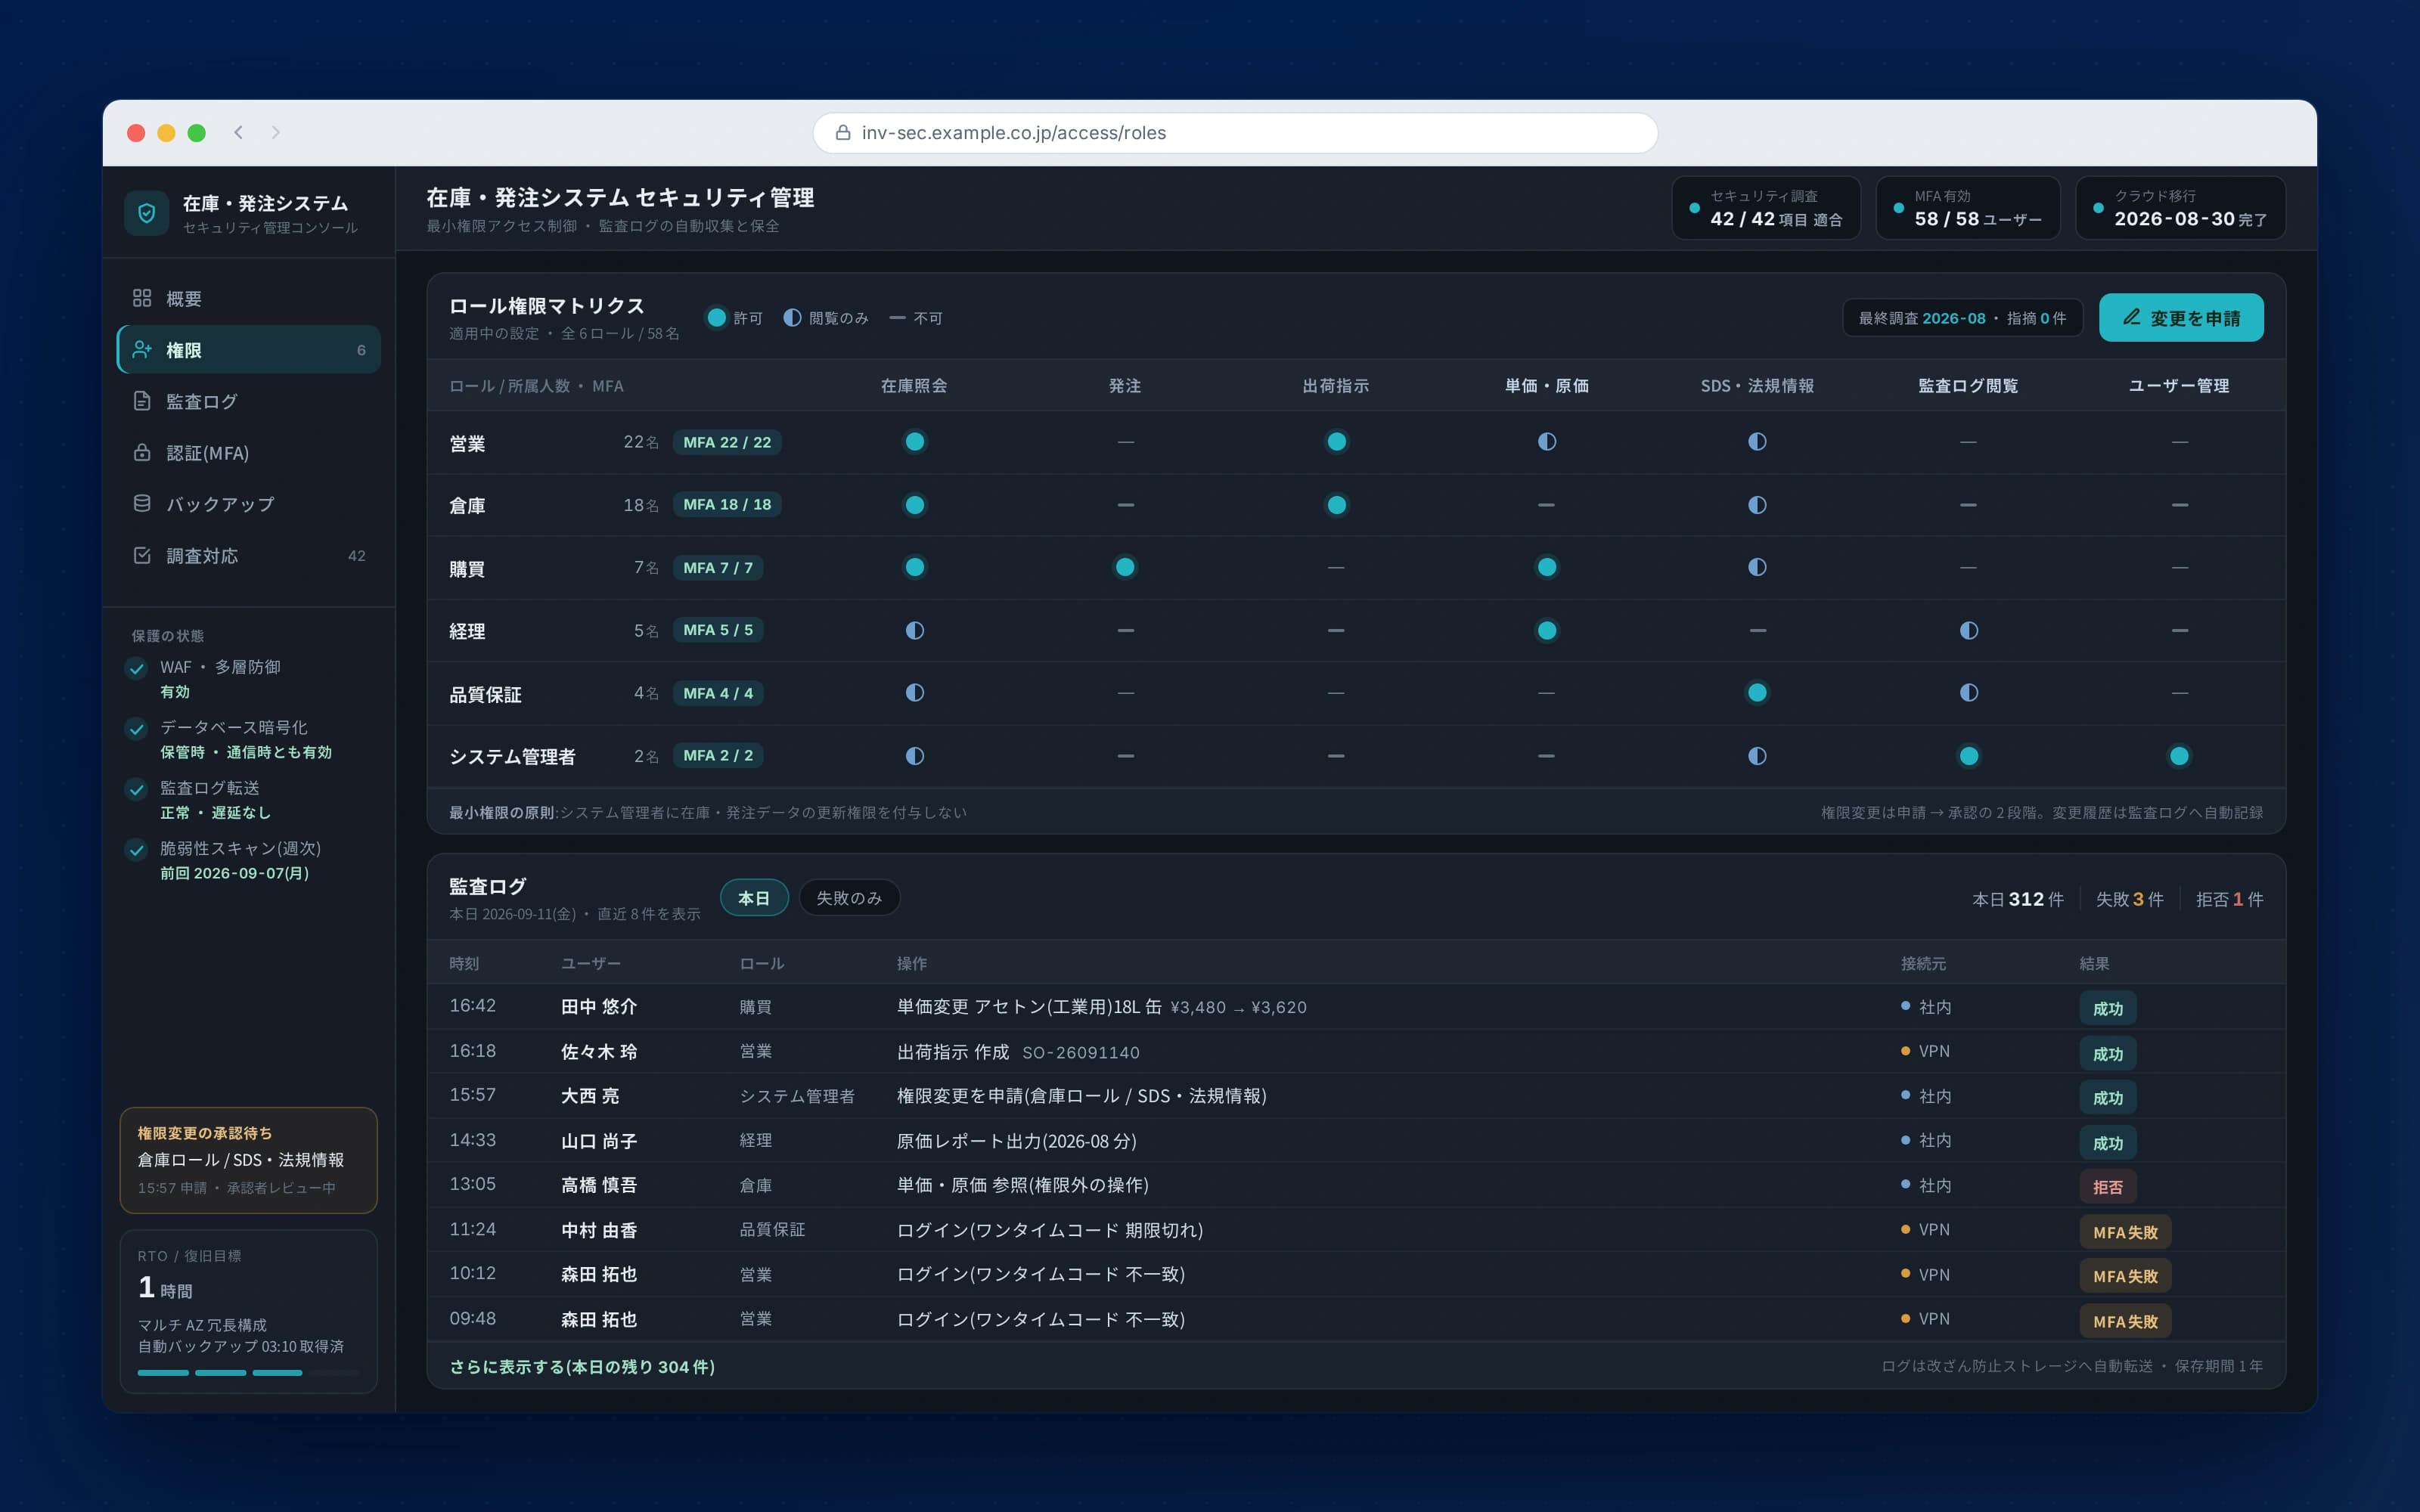Open the 概要 sidebar menu item
Screen dimensions: 2420x1512
tap(248, 298)
